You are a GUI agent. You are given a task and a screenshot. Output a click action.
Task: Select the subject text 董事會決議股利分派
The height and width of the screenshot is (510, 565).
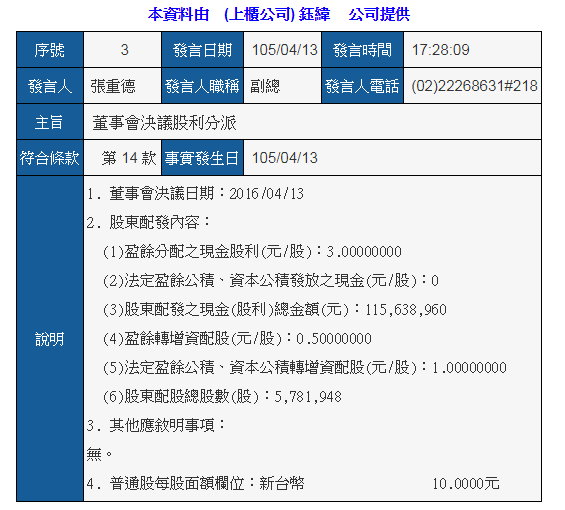(x=164, y=123)
